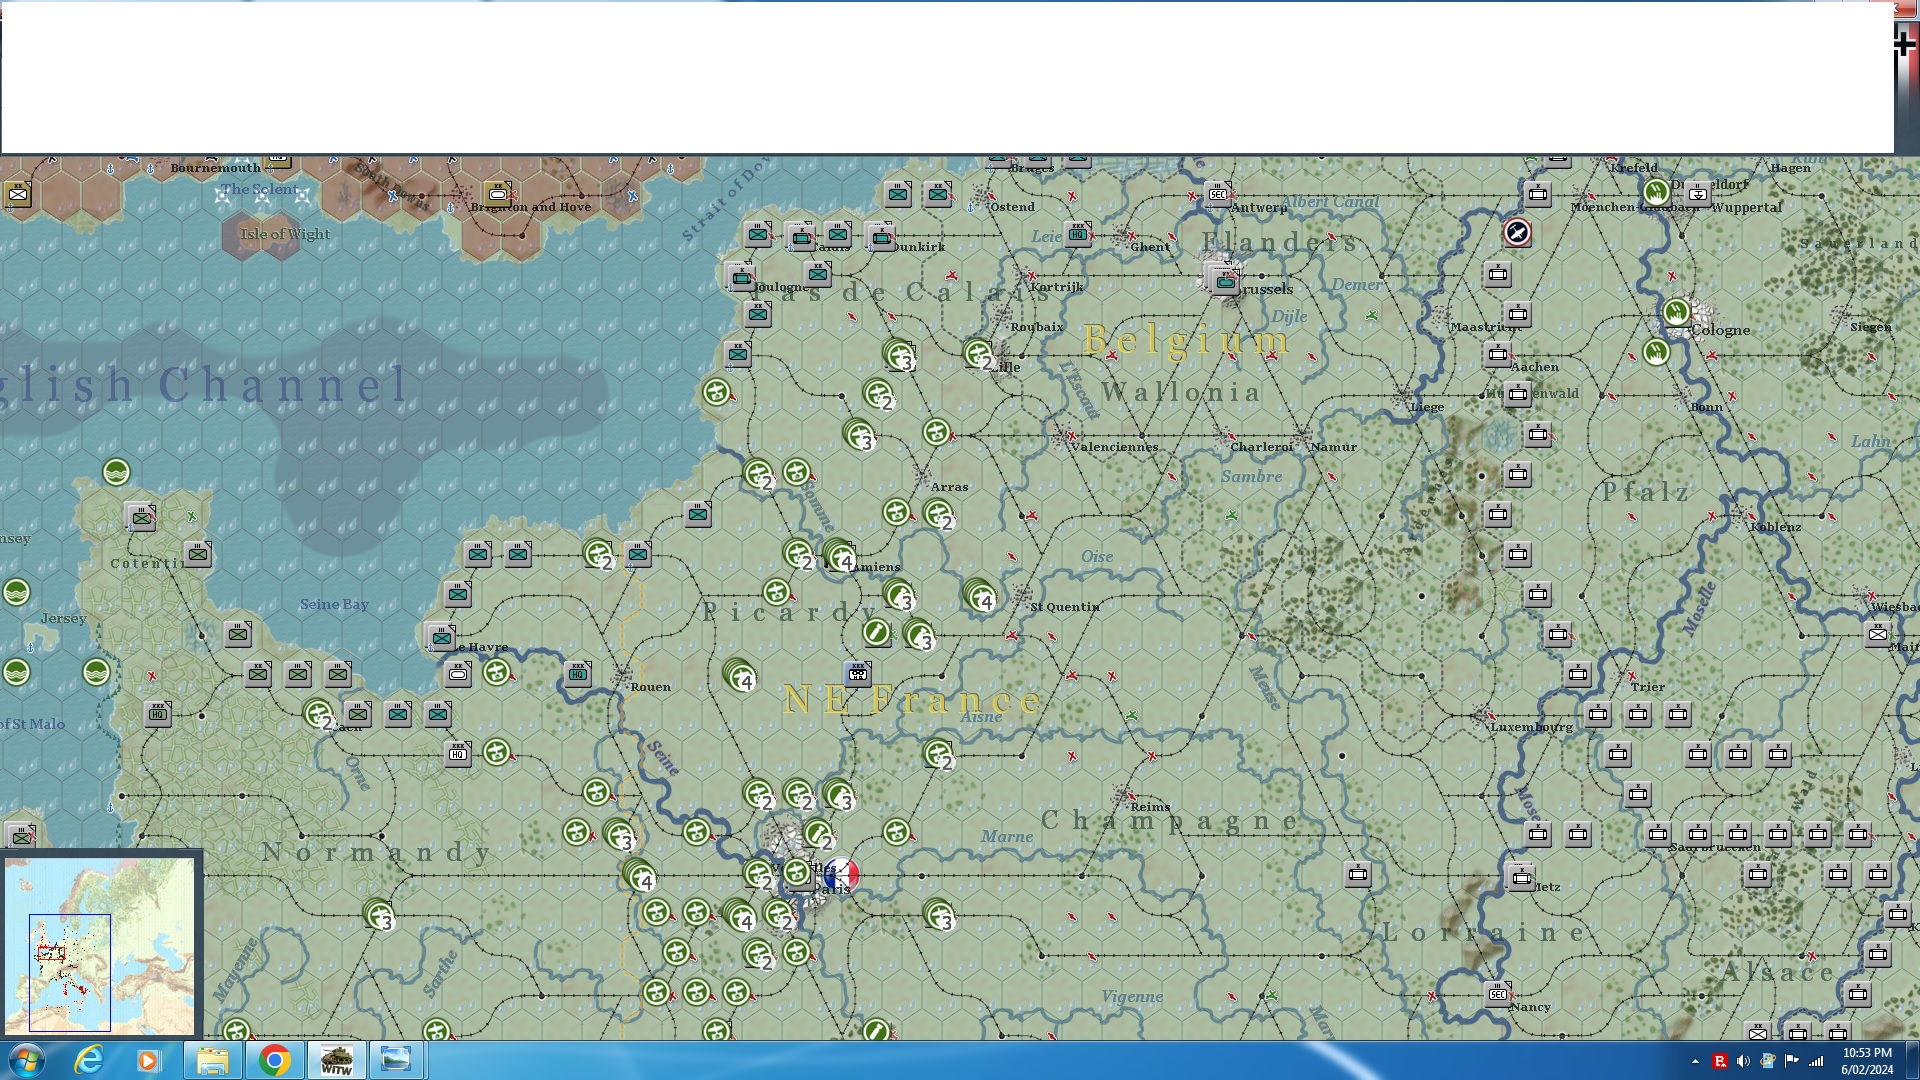Click the black plus icon at top-right

(1904, 43)
